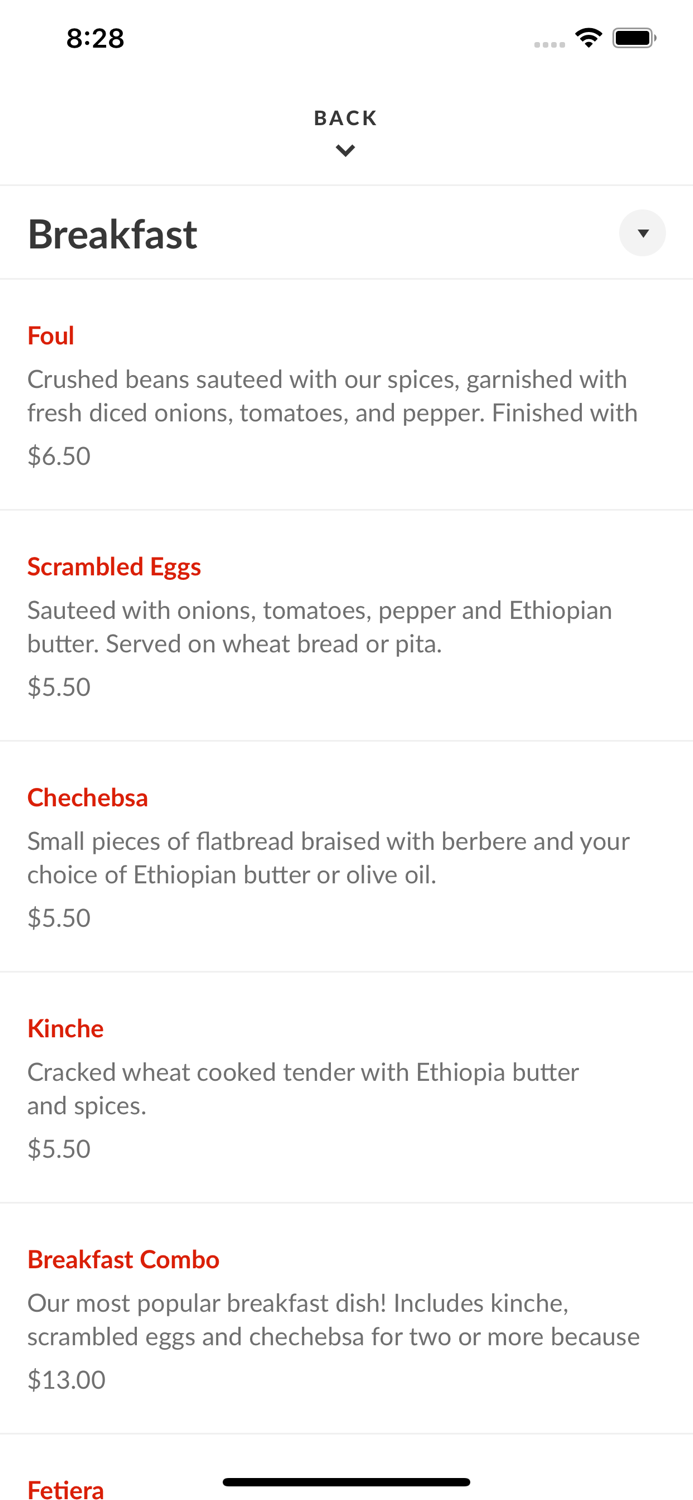Tap the cellular signal dots icon

pos(549,44)
